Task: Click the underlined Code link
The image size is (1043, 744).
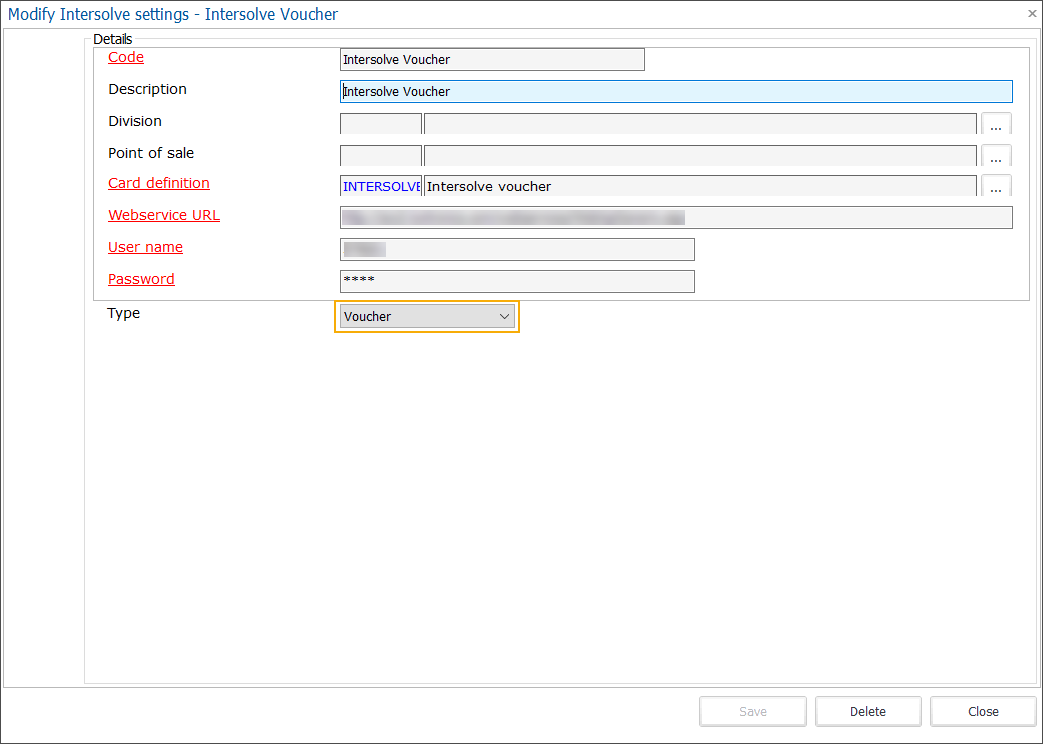Action: point(125,57)
